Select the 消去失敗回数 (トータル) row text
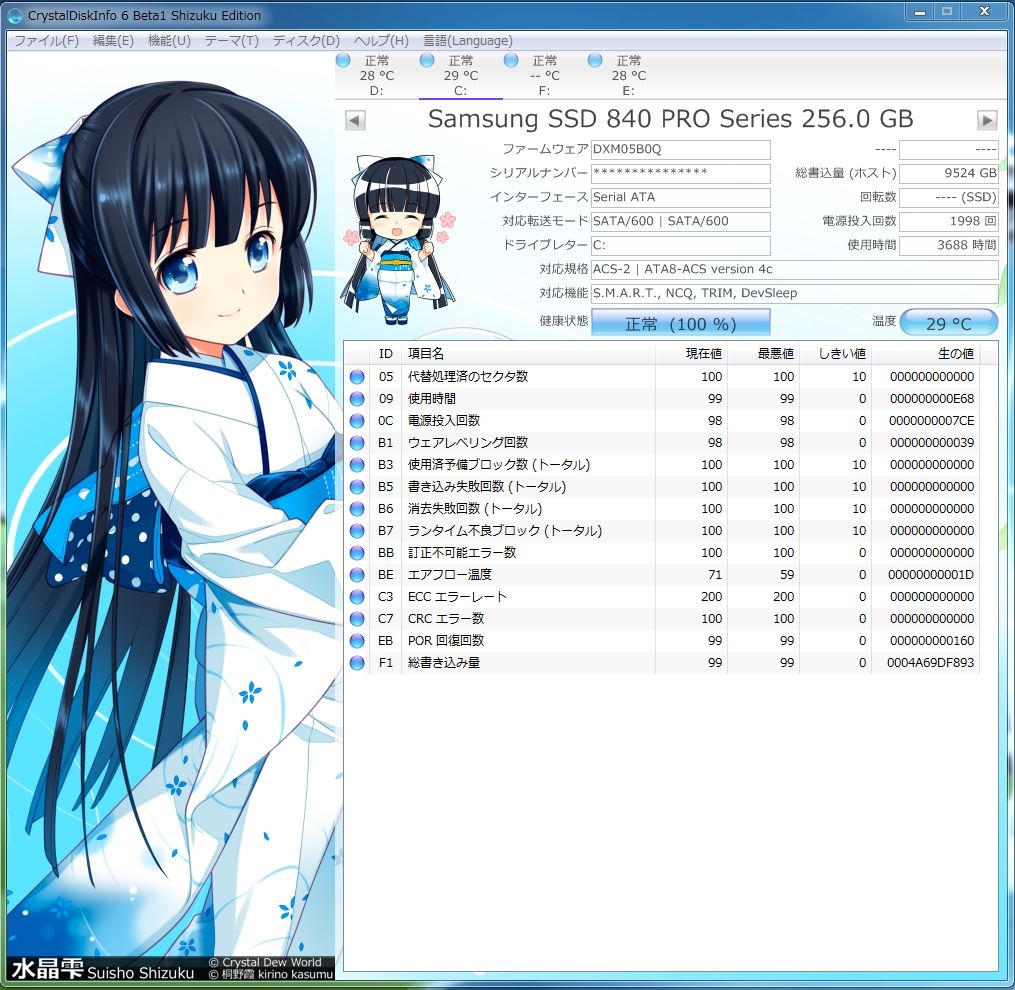 click(474, 508)
